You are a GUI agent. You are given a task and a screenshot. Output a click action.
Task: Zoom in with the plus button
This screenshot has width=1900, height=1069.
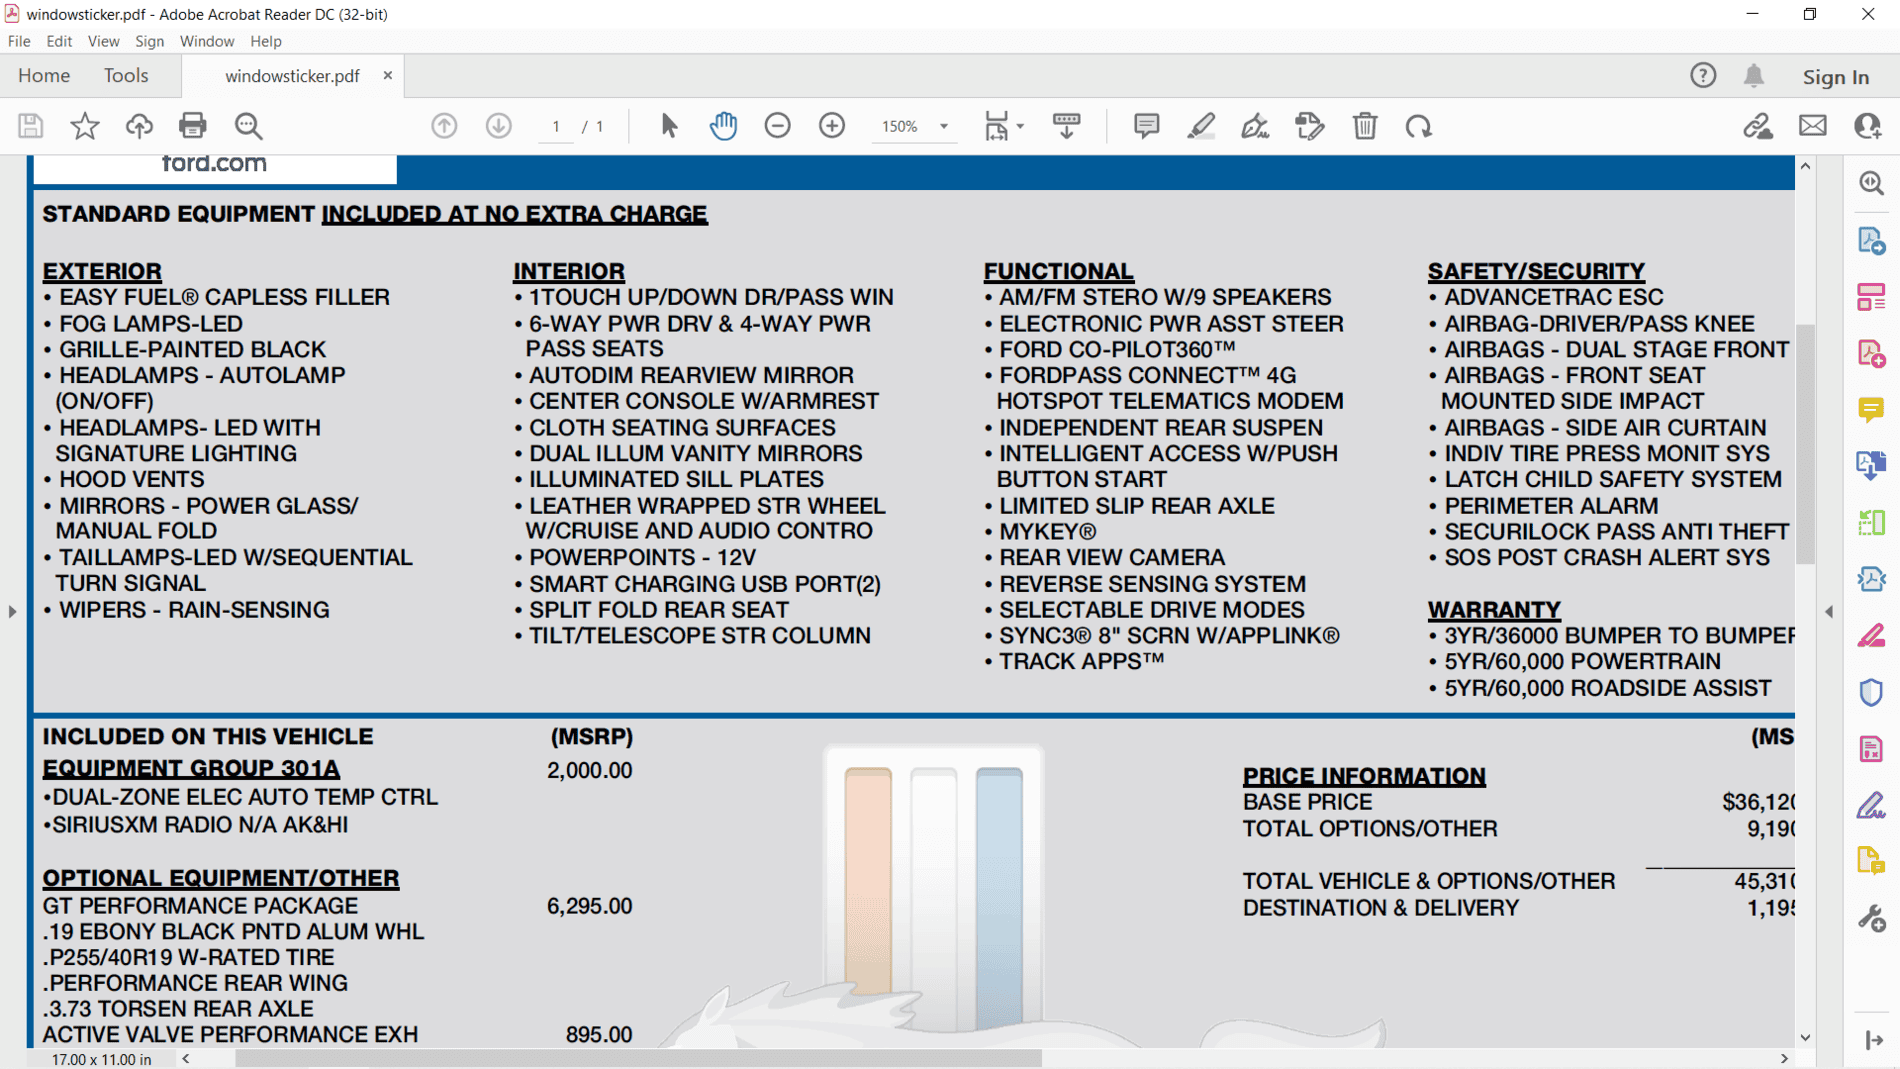832,126
